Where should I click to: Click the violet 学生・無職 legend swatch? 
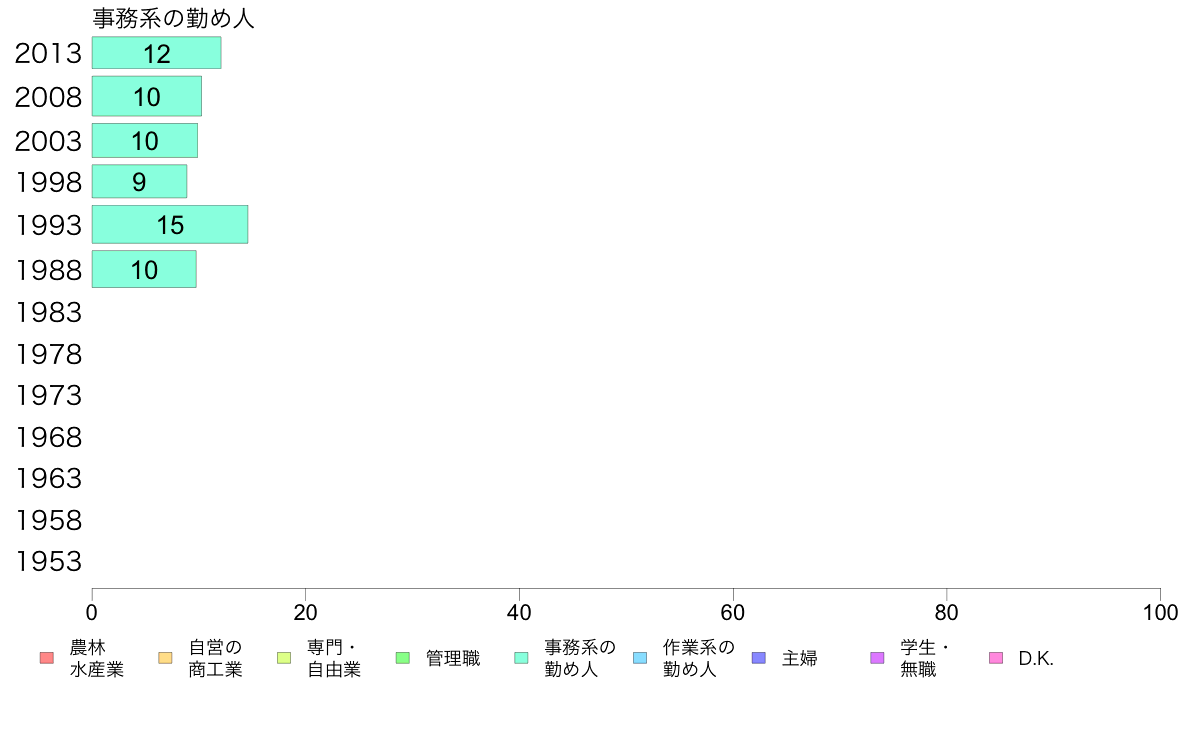877,658
